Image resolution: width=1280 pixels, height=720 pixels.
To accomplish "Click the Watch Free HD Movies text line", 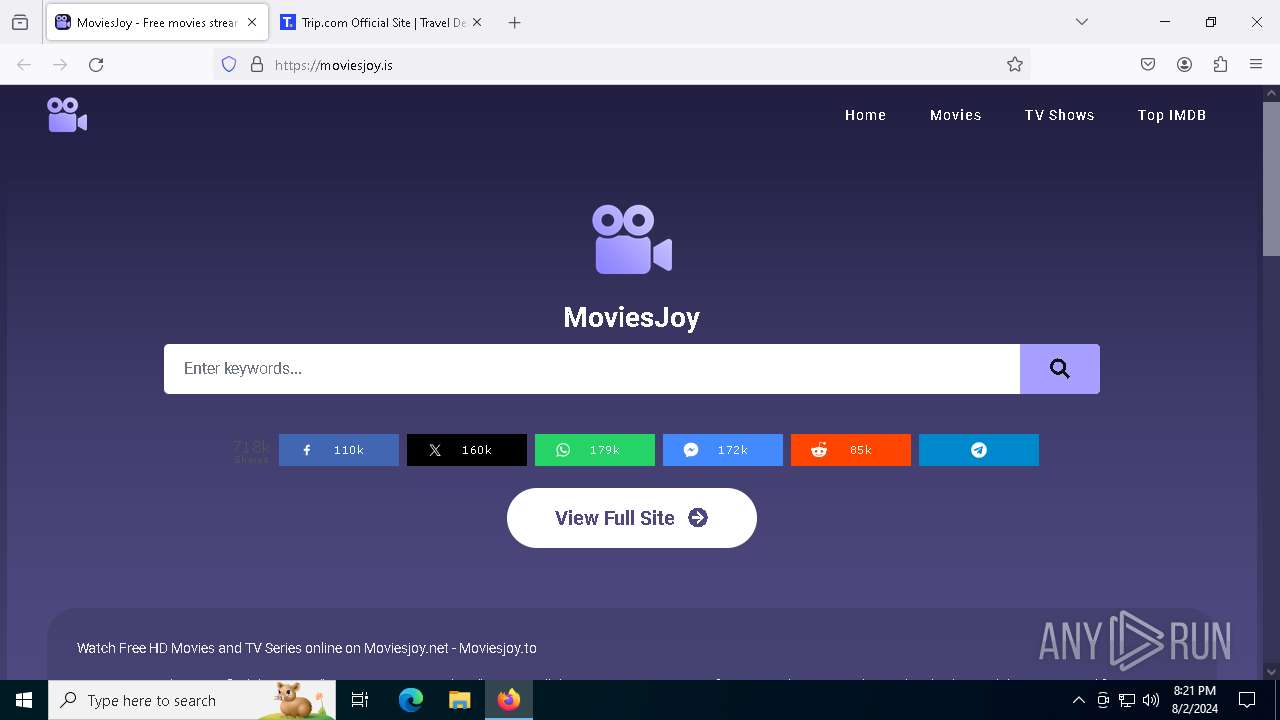I will click(307, 648).
